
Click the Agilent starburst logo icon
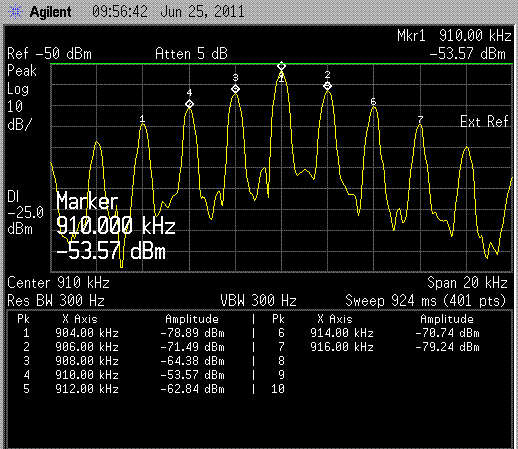point(15,12)
